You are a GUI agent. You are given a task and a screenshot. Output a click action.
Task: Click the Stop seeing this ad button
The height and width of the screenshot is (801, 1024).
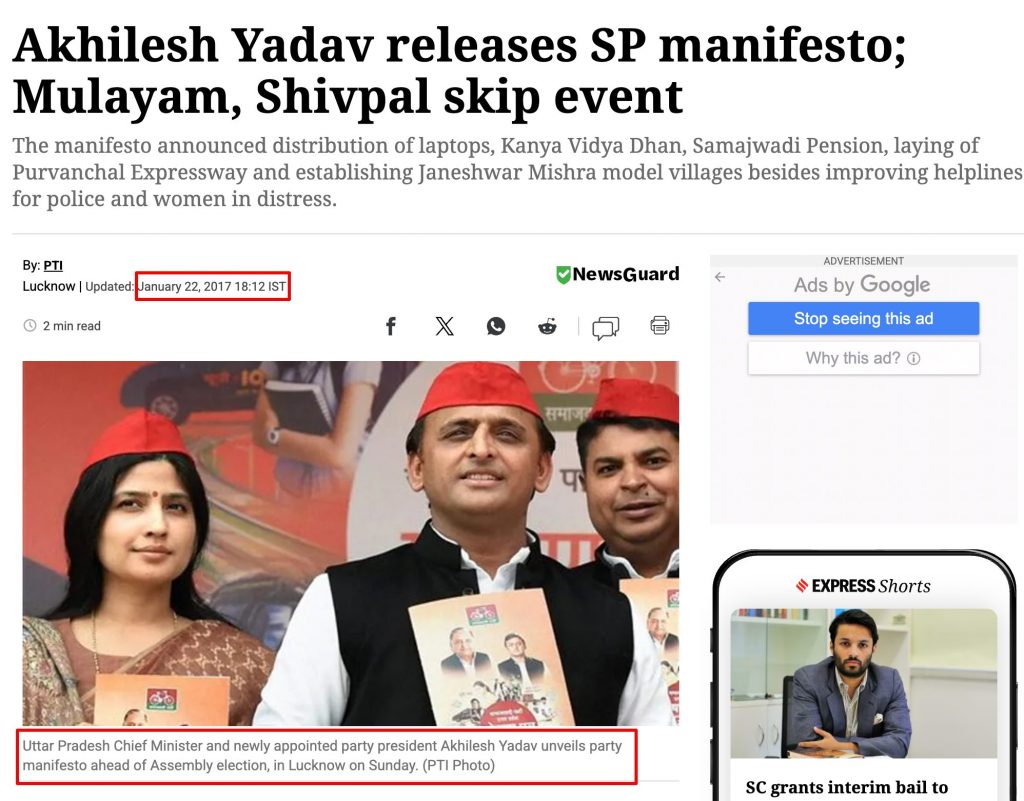pyautogui.click(x=863, y=319)
